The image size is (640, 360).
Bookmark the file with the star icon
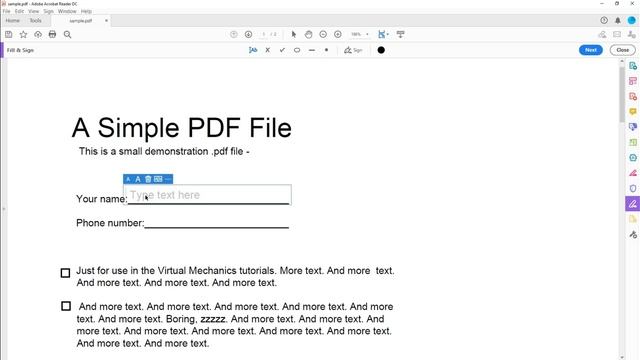point(23,35)
